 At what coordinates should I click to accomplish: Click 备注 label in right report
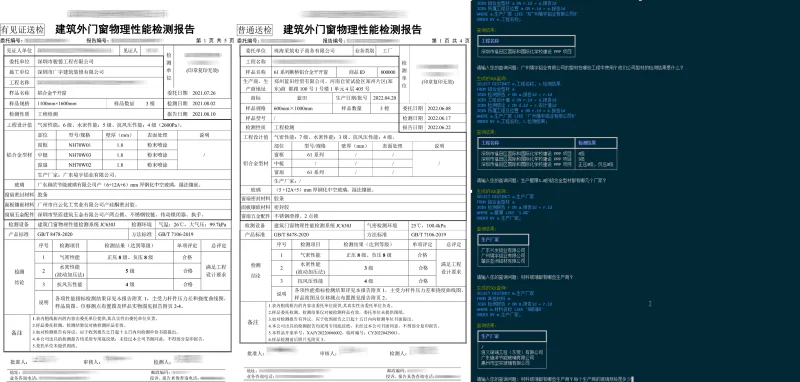[254, 322]
